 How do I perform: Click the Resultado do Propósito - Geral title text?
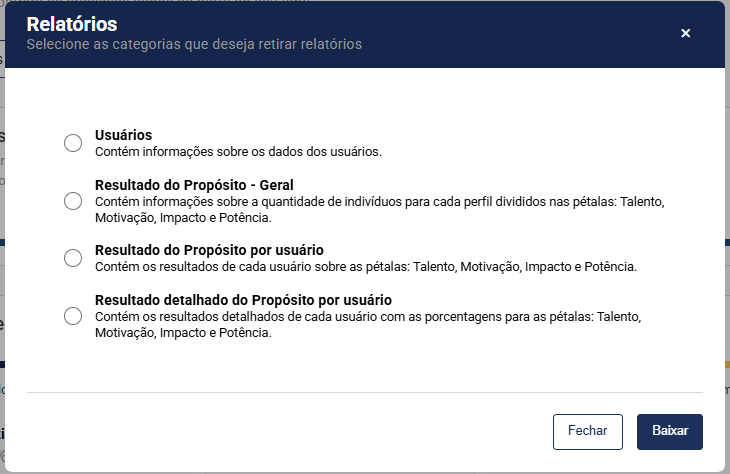(193, 185)
